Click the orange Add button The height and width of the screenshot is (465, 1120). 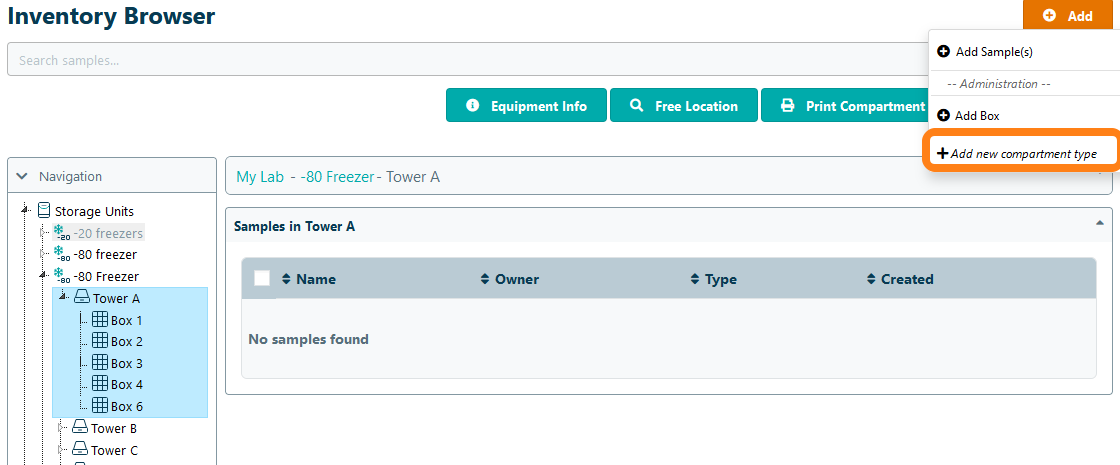(x=1069, y=15)
